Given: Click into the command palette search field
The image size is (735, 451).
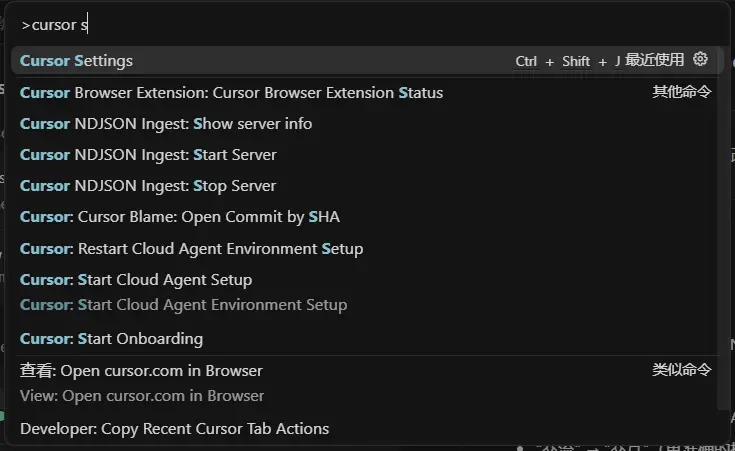Looking at the screenshot, I should tap(366, 24).
